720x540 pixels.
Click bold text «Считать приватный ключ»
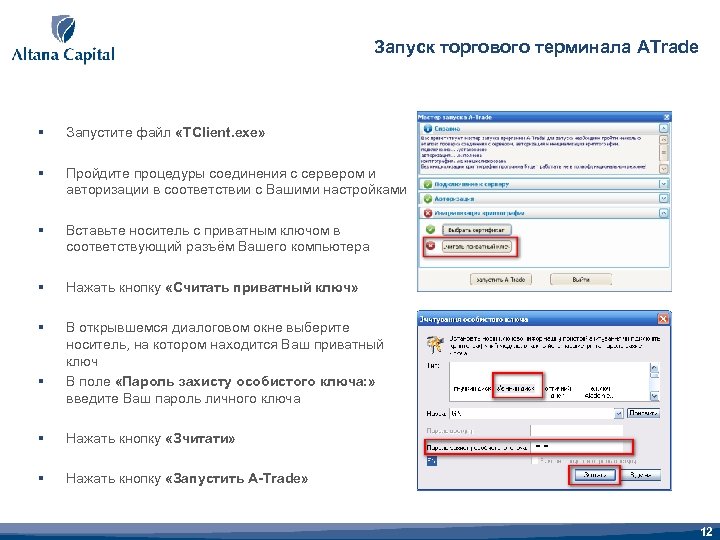(x=261, y=288)
